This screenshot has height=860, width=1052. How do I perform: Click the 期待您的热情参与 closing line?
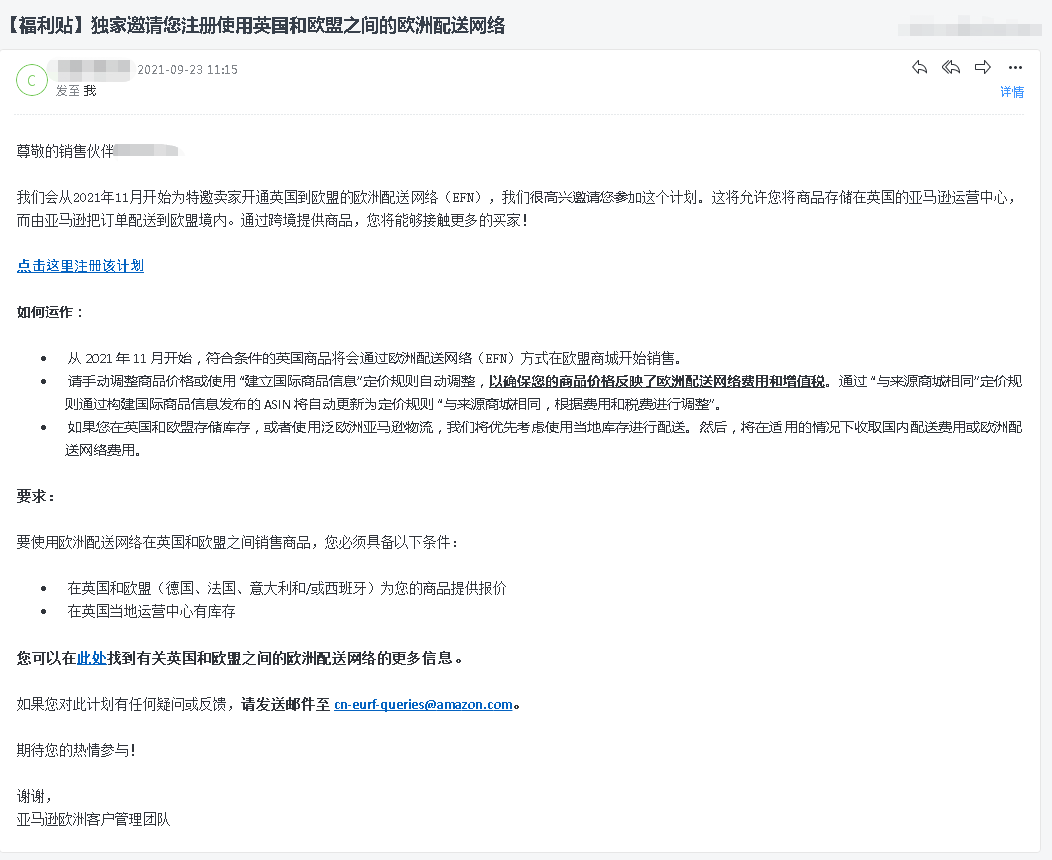[x=73, y=749]
